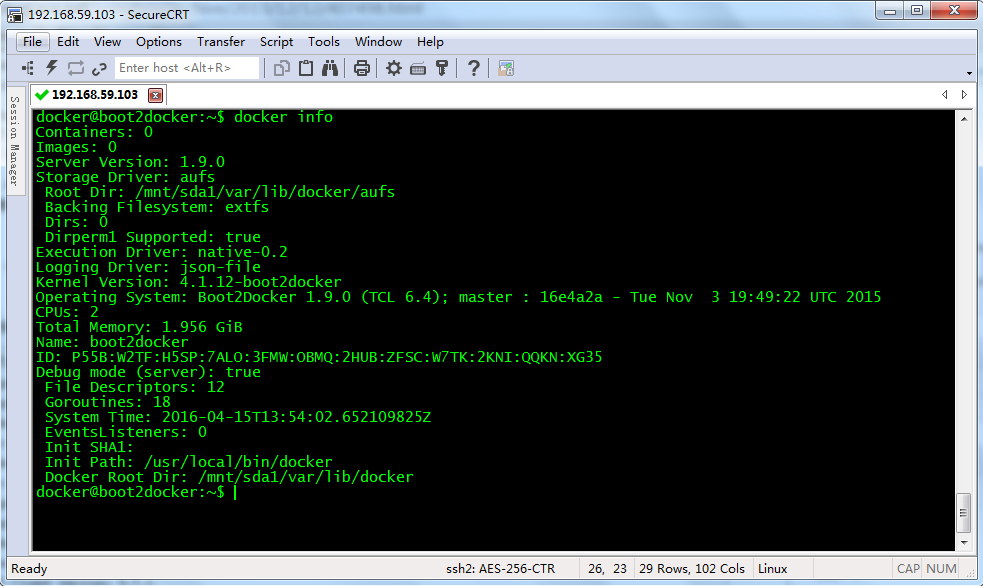The height and width of the screenshot is (586, 983).
Task: Open the Transfer menu
Action: coord(221,41)
